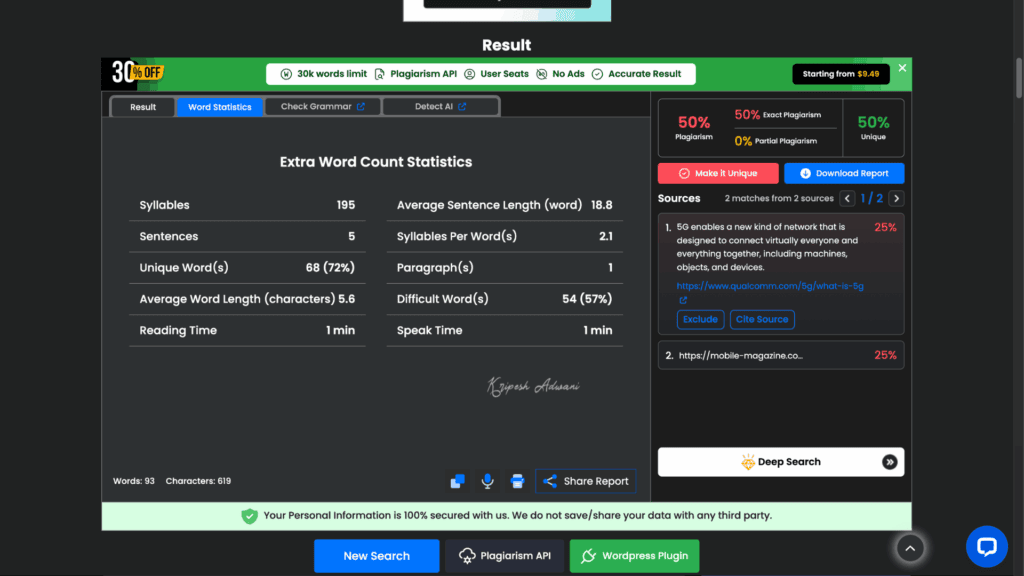This screenshot has height=576, width=1024.
Task: Click the 50% Plagiarism percentage indicator
Action: (x=693, y=121)
